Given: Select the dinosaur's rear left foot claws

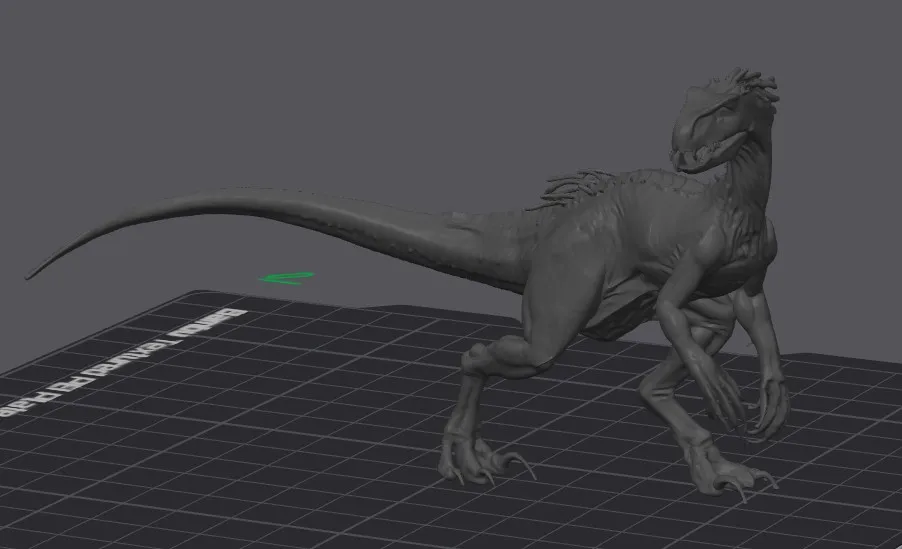Looking at the screenshot, I should (x=486, y=465).
